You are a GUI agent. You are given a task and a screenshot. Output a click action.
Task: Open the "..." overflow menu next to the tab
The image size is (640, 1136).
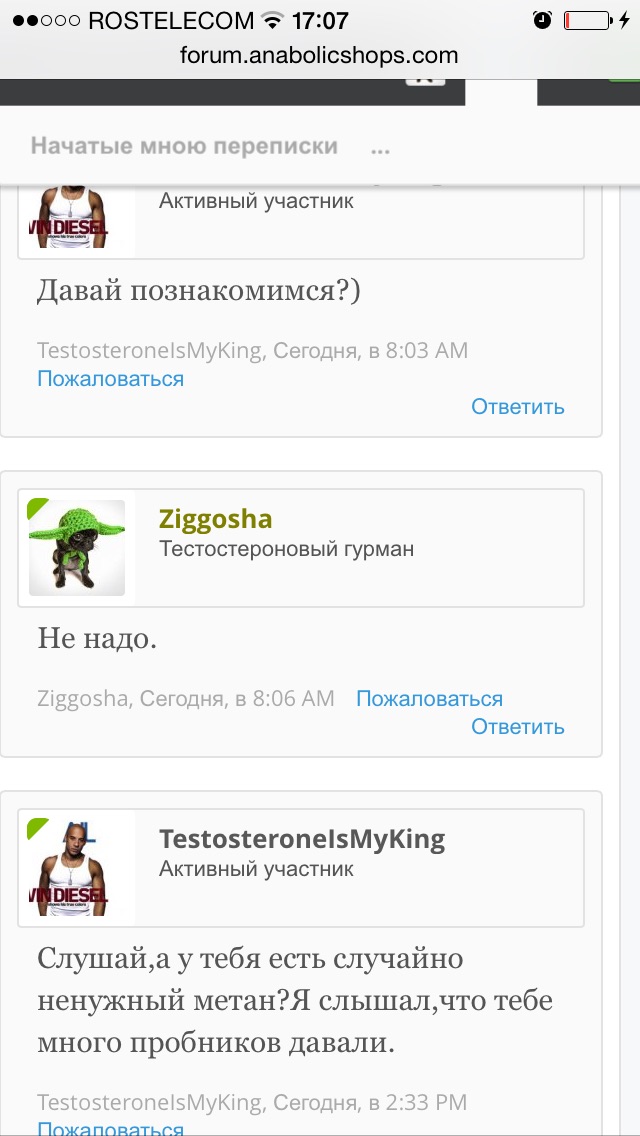tap(380, 148)
